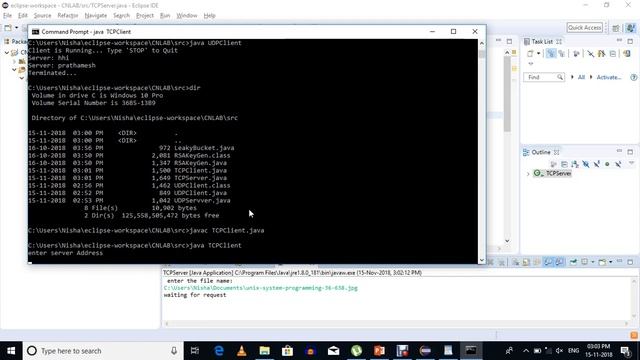Click Command Prompt scrollbar down arrow
This screenshot has height=360, width=640.
[x=482, y=260]
